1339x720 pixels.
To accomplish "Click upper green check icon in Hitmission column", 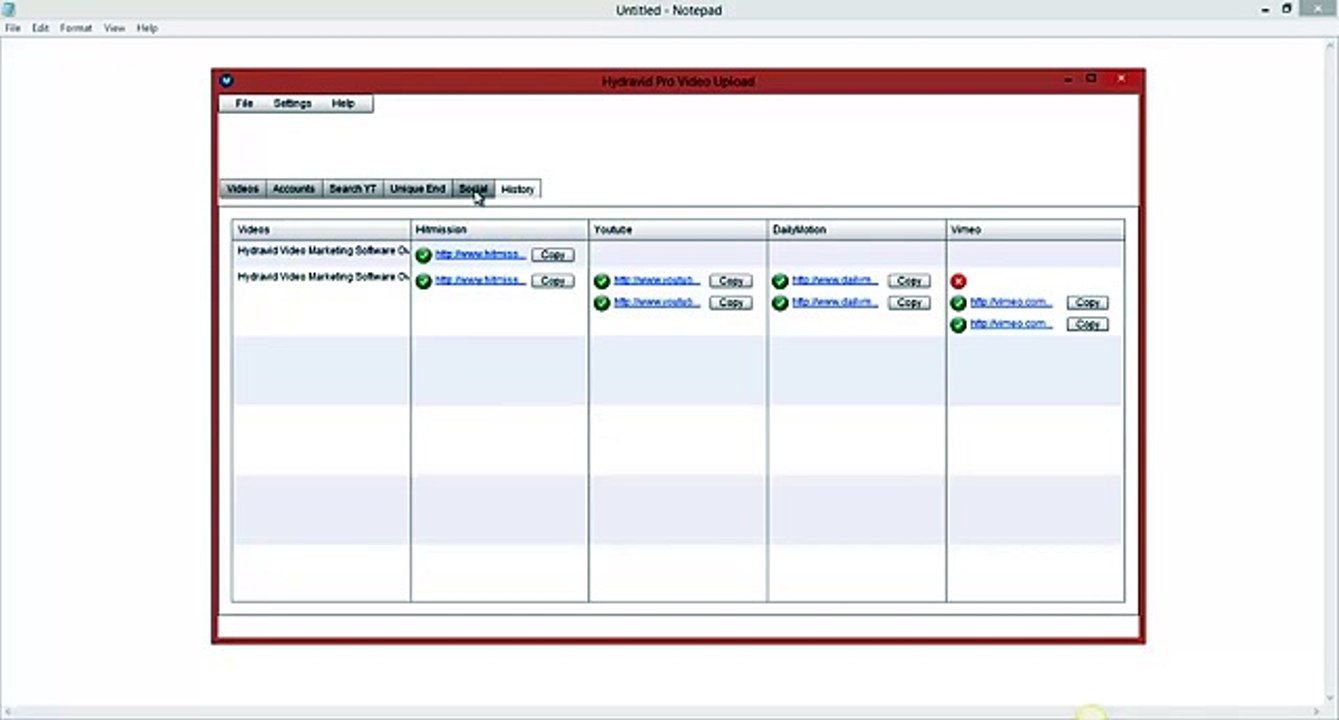I will click(424, 256).
